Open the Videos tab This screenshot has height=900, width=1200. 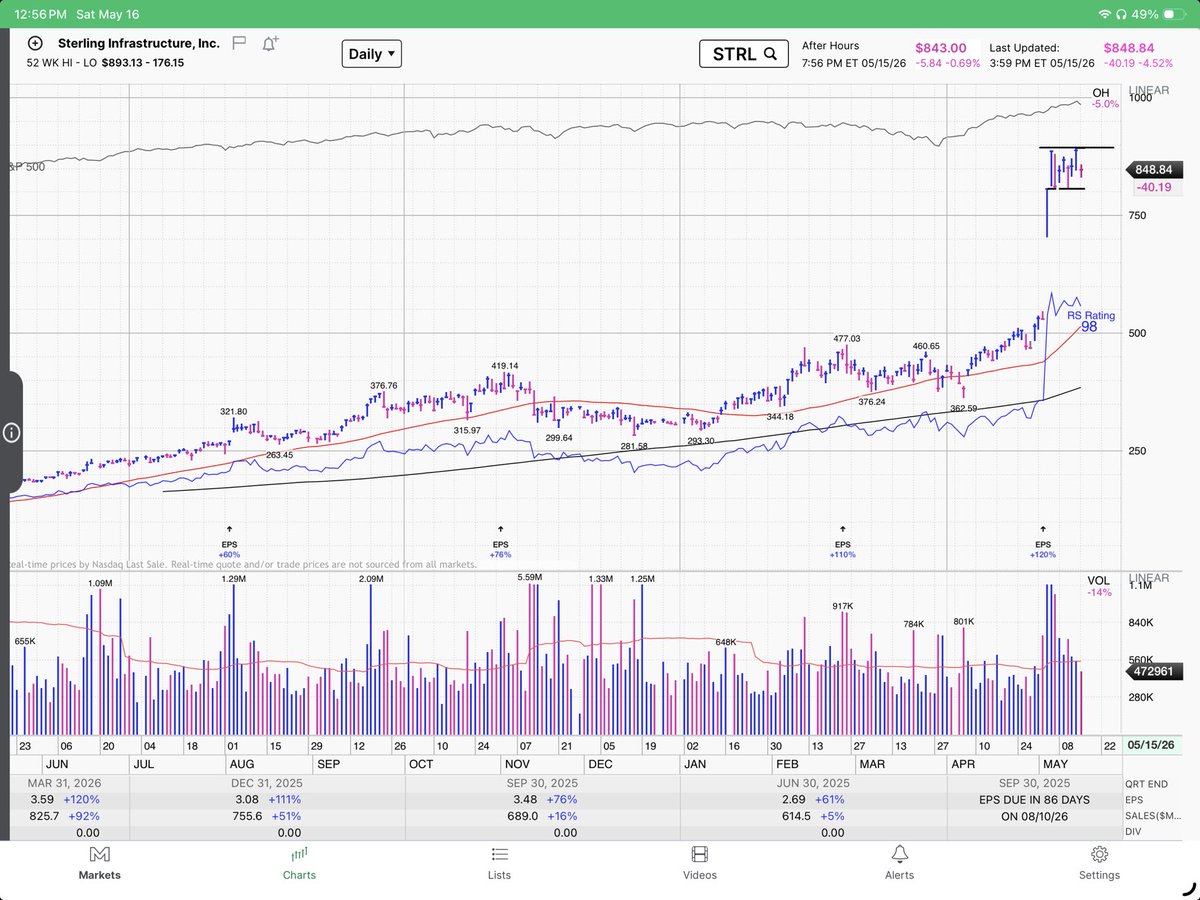tap(700, 863)
